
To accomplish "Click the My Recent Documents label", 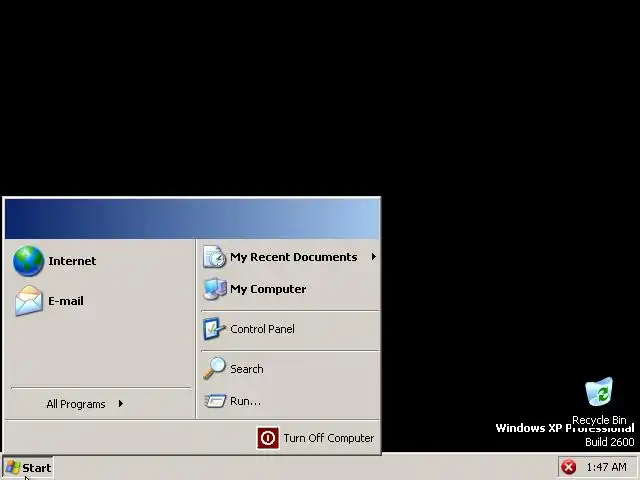I will [x=293, y=257].
